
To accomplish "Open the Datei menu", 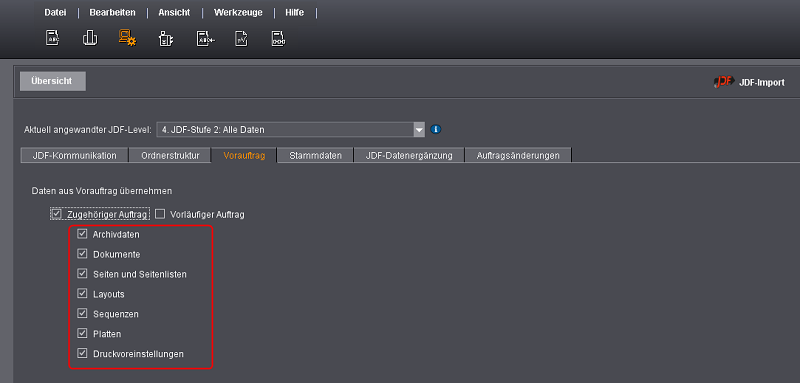I will [55, 13].
